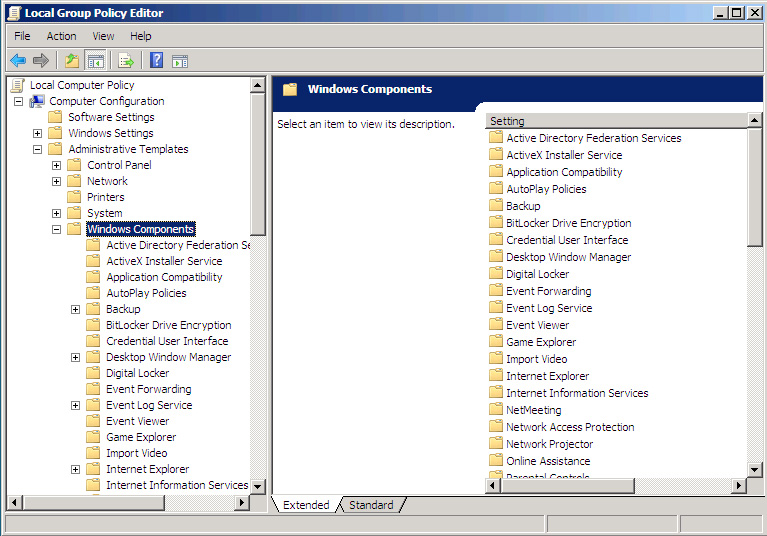Sort by the Setting column header

[616, 121]
